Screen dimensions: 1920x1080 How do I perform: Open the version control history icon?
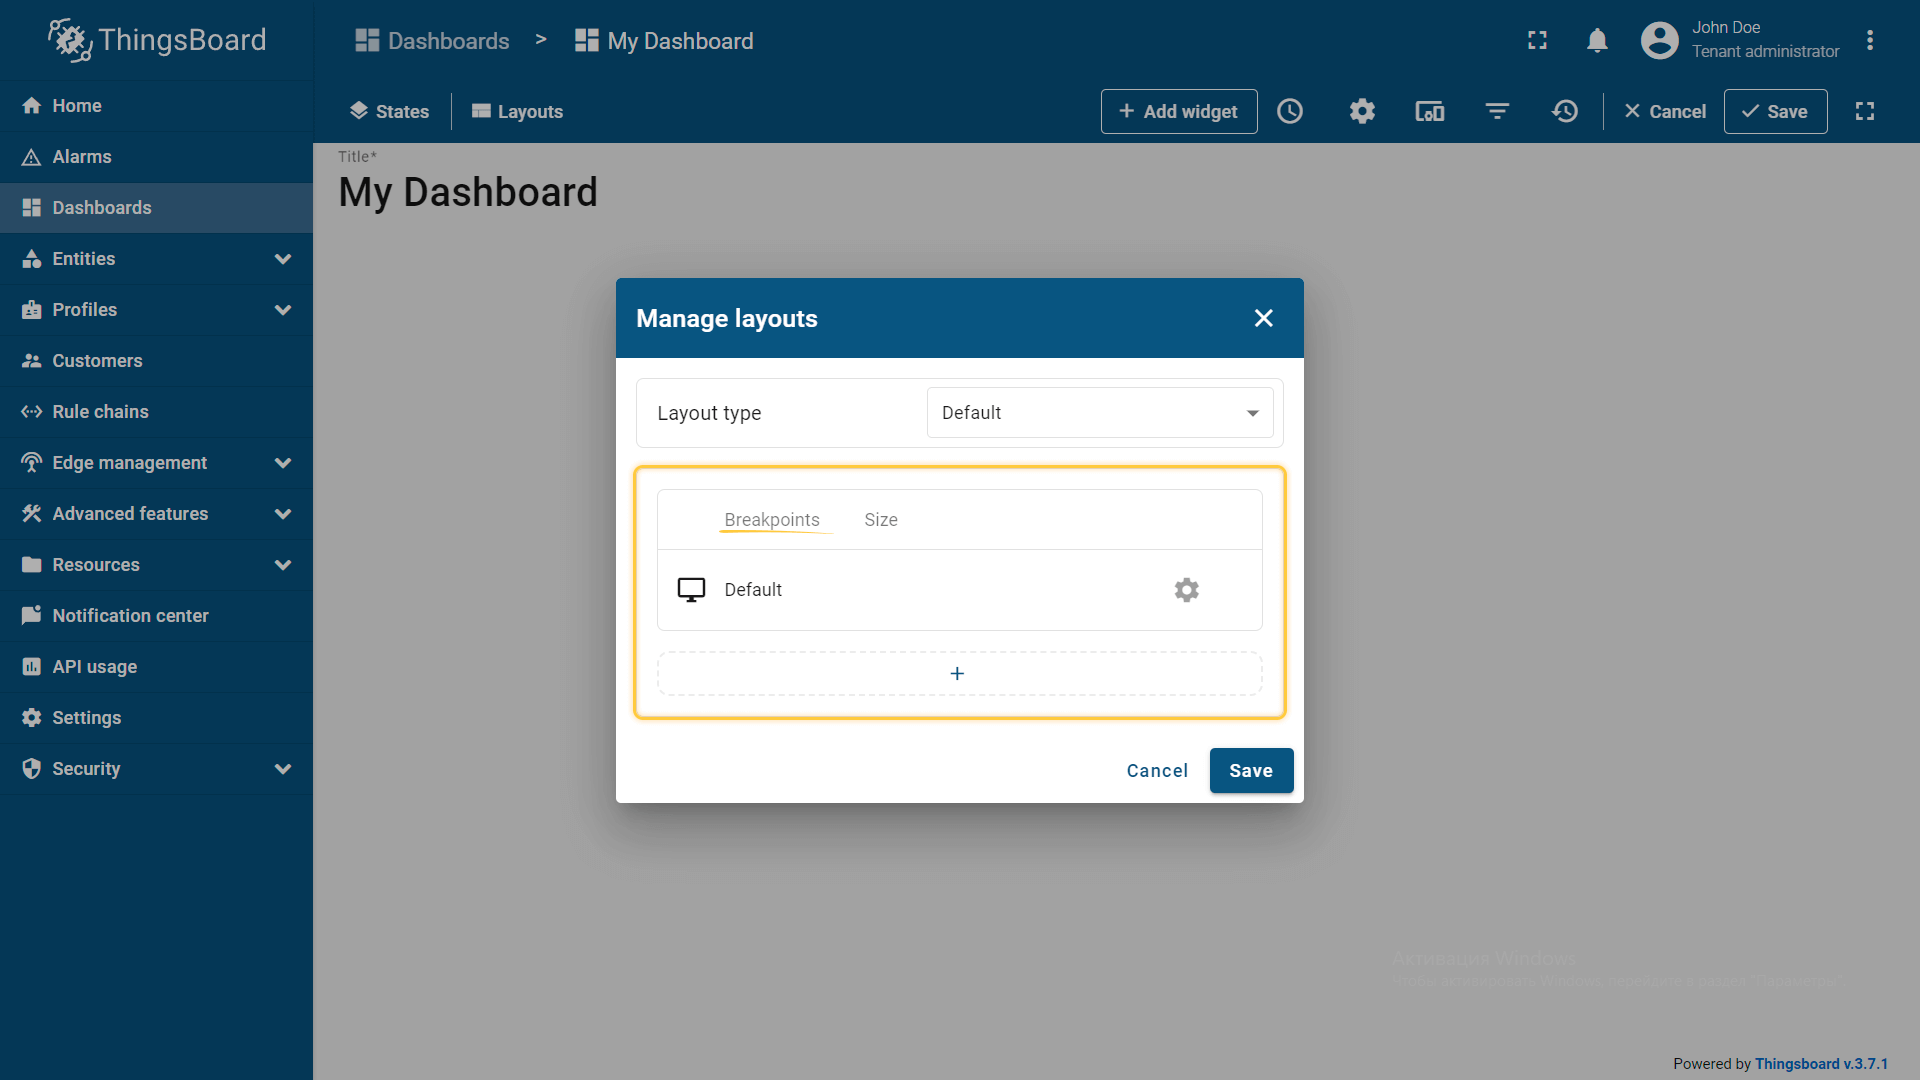pyautogui.click(x=1565, y=111)
